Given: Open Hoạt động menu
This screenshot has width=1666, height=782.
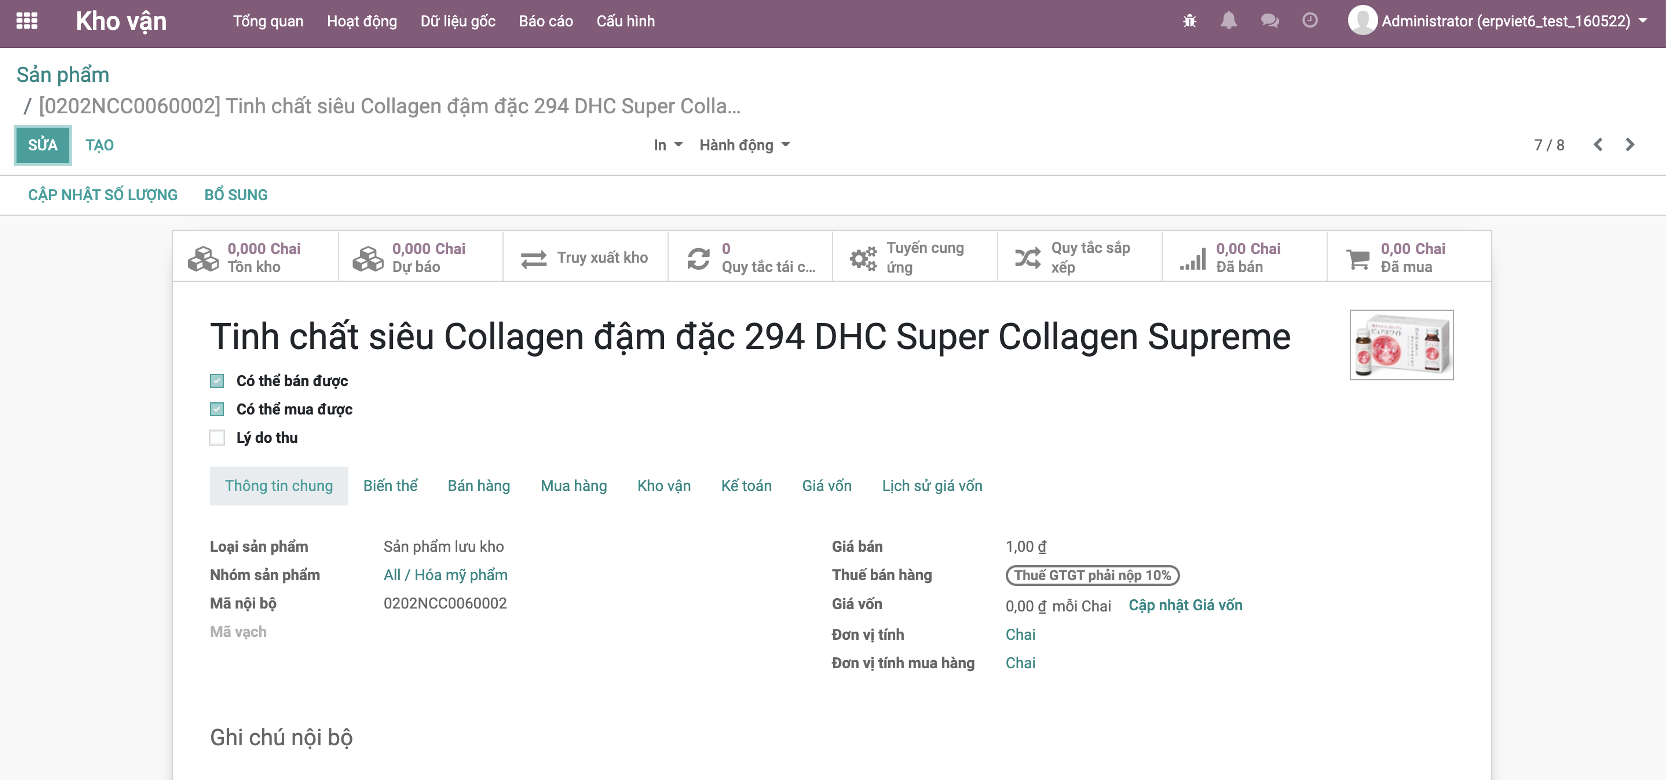Looking at the screenshot, I should [362, 21].
